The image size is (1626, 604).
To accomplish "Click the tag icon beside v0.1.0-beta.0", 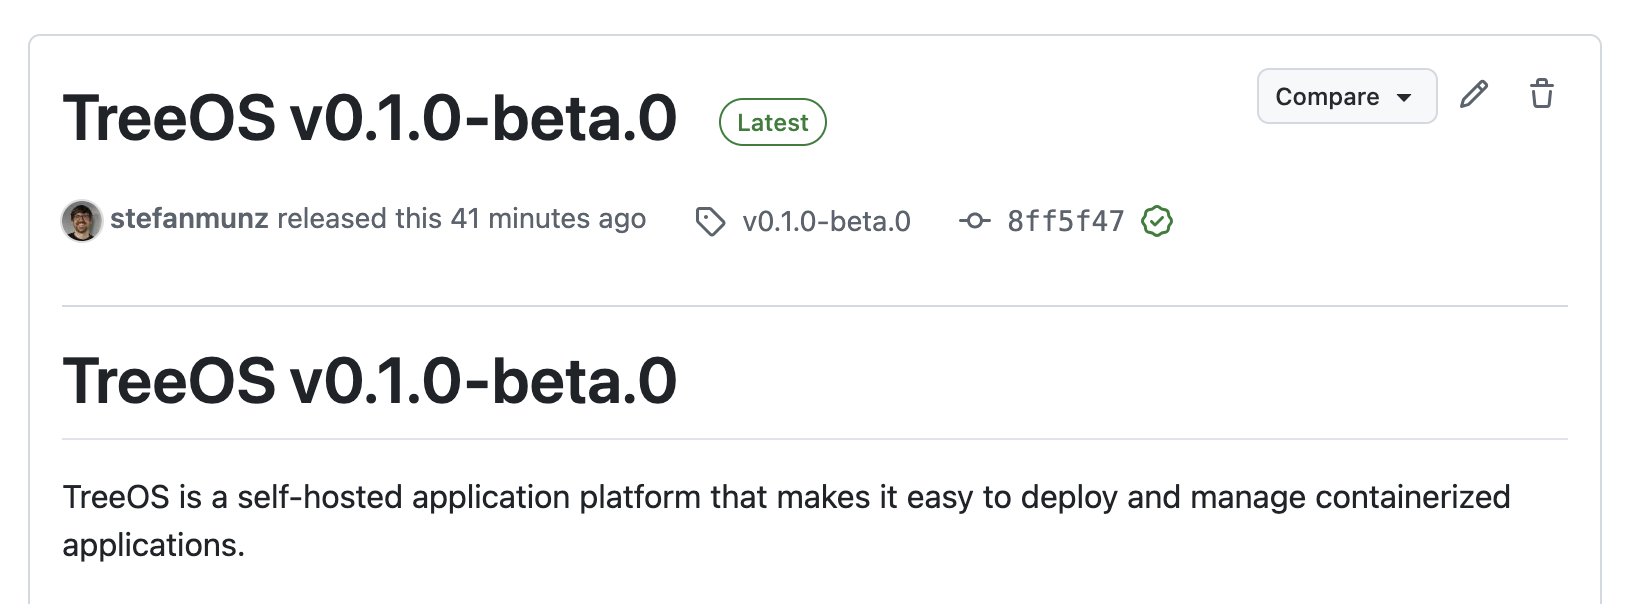I will click(x=711, y=221).
